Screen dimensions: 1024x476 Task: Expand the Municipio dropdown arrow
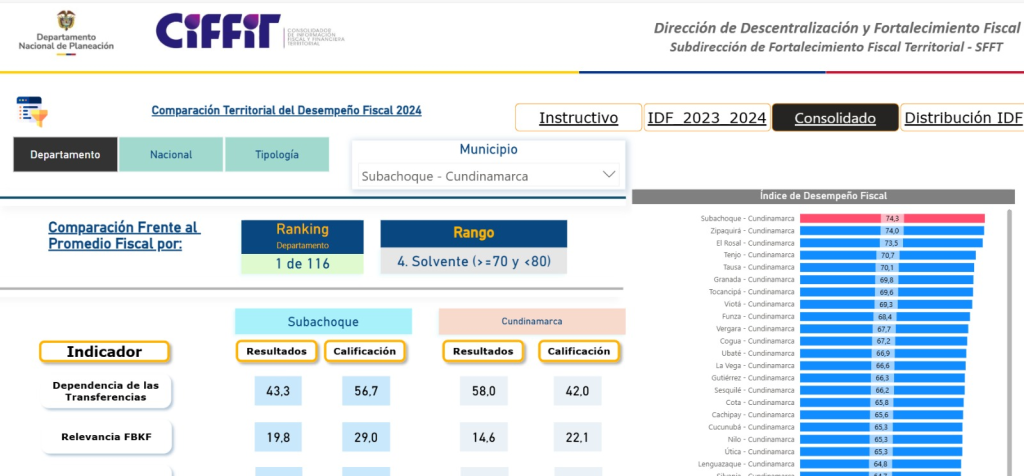pos(608,175)
